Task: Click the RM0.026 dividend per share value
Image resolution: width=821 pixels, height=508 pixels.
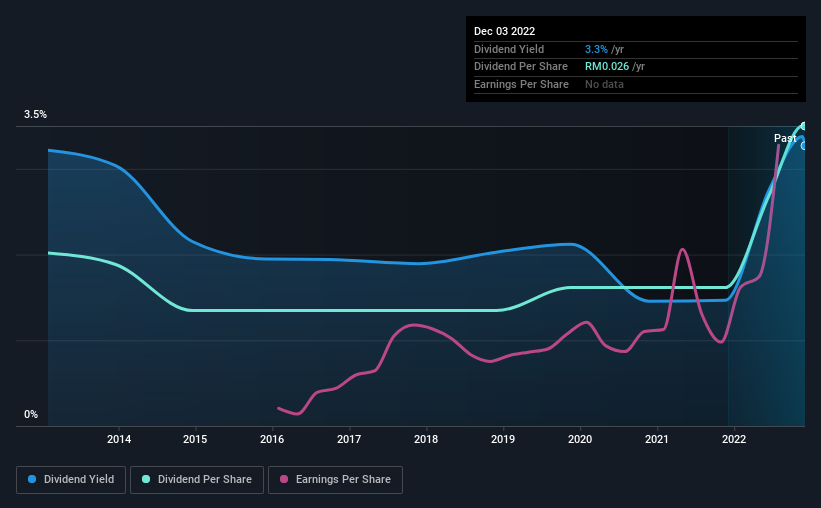Action: tap(607, 67)
